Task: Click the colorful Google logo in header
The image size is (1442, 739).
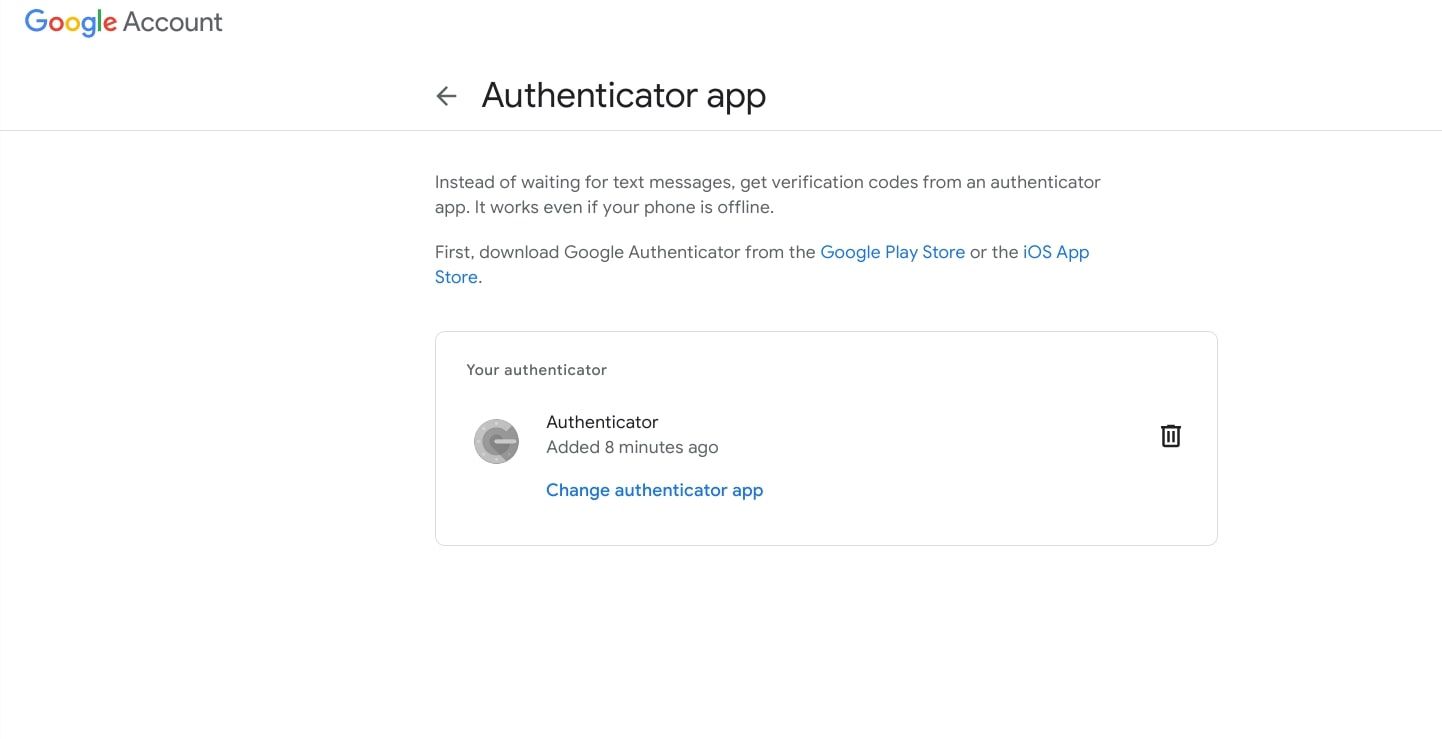Action: click(x=71, y=23)
